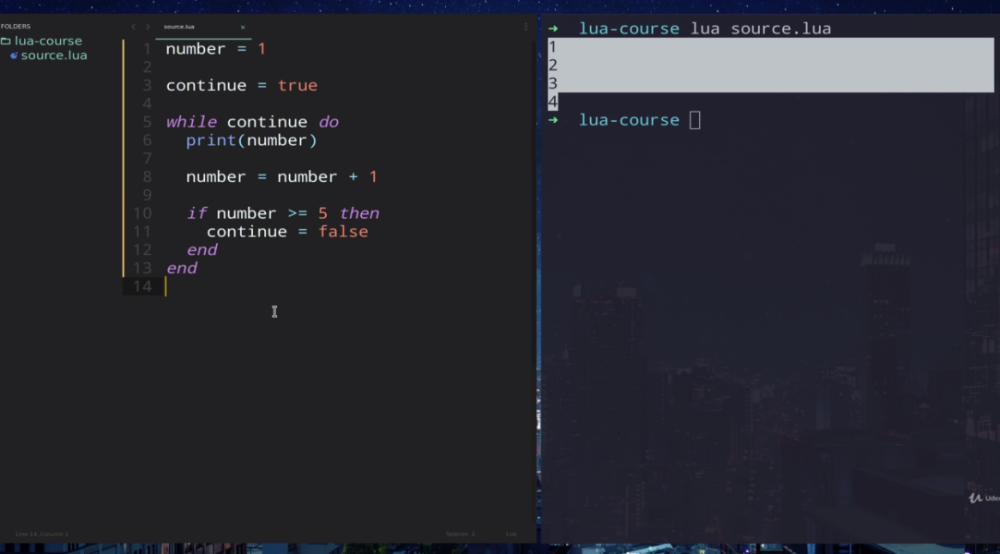
Task: Click the lua-course folder icon in sidebar
Action: [6, 41]
